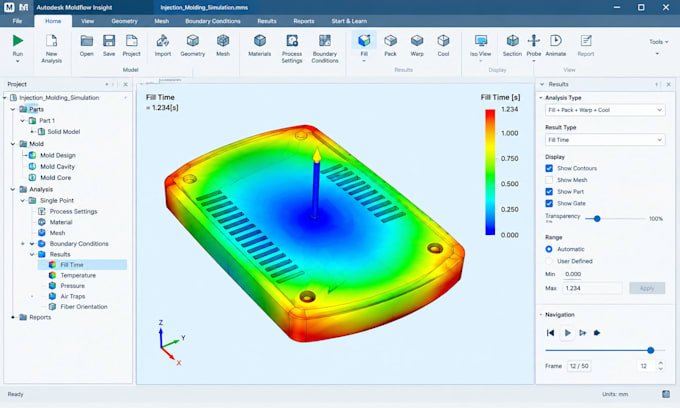Image resolution: width=680 pixels, height=408 pixels.
Task: Jump to first animation frame
Action: pos(550,333)
